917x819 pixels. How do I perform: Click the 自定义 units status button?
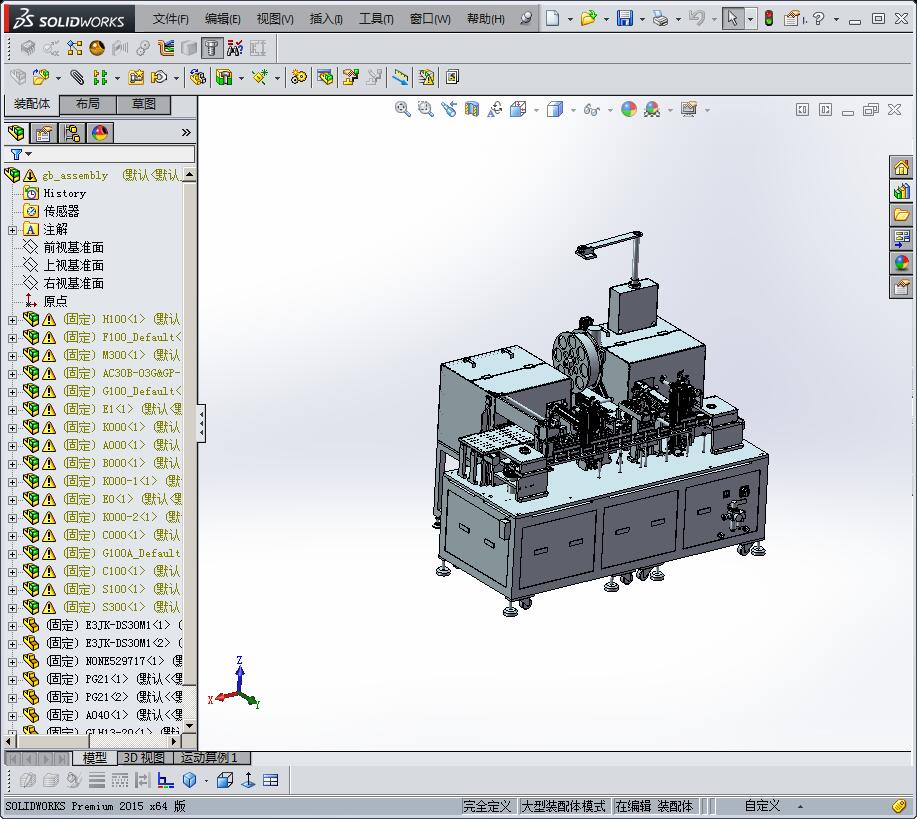[762, 806]
